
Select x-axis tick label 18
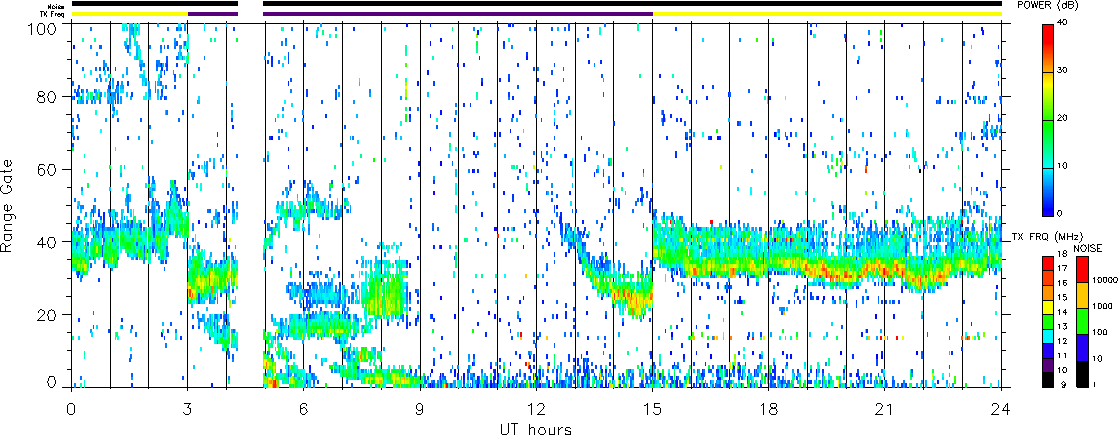coord(769,408)
